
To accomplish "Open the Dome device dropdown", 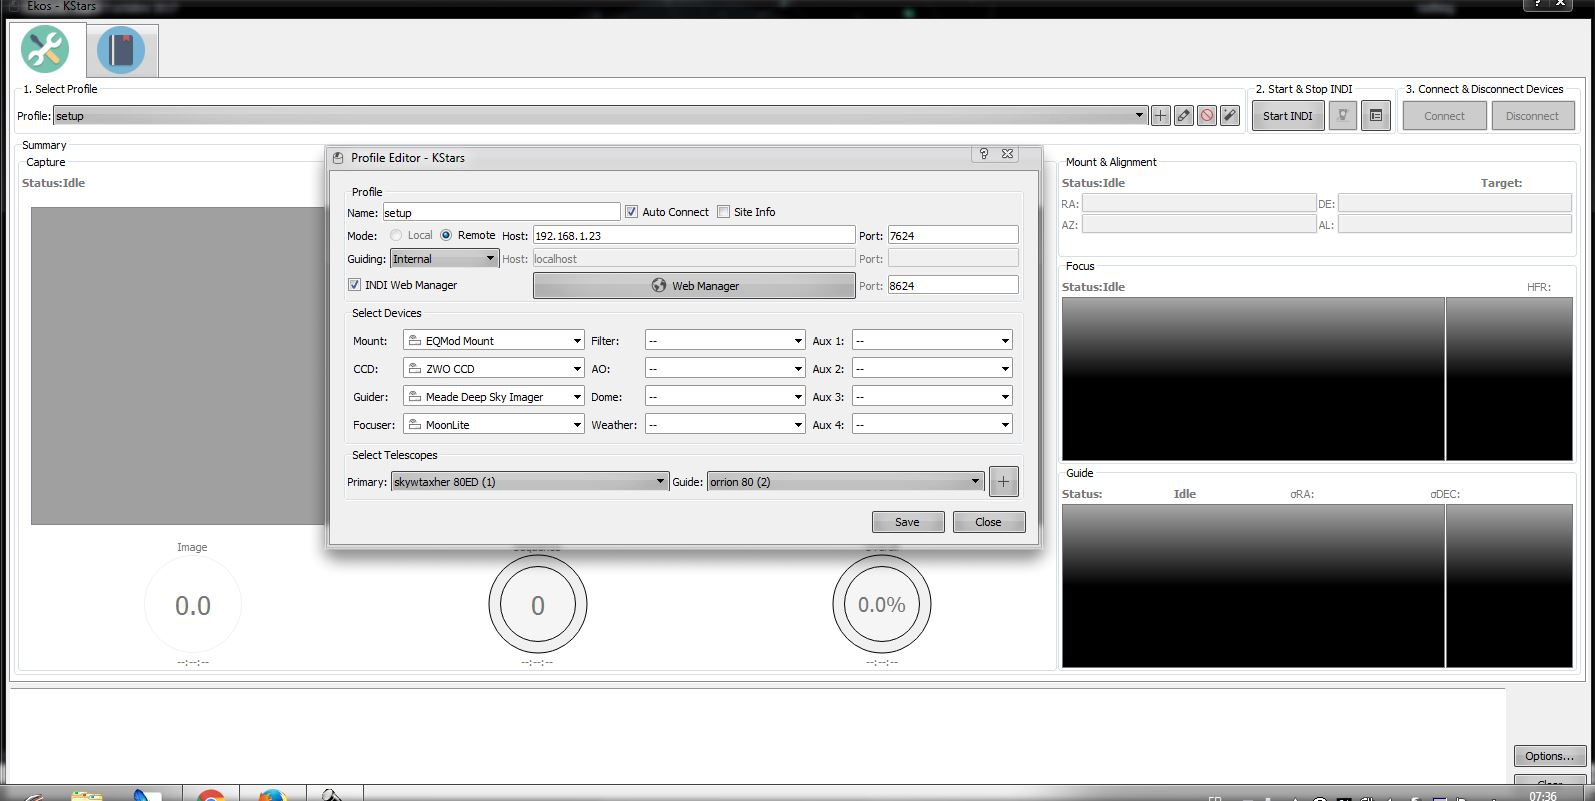I will pos(725,397).
